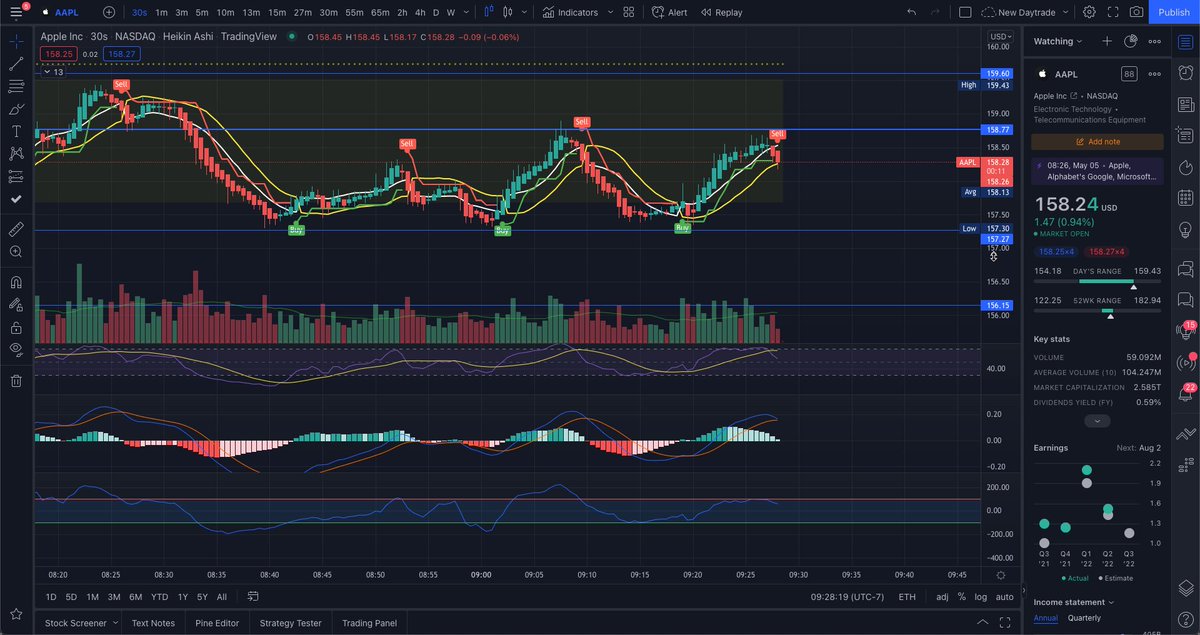
Task: Select the trend line drawing tool
Action: pyautogui.click(x=16, y=64)
